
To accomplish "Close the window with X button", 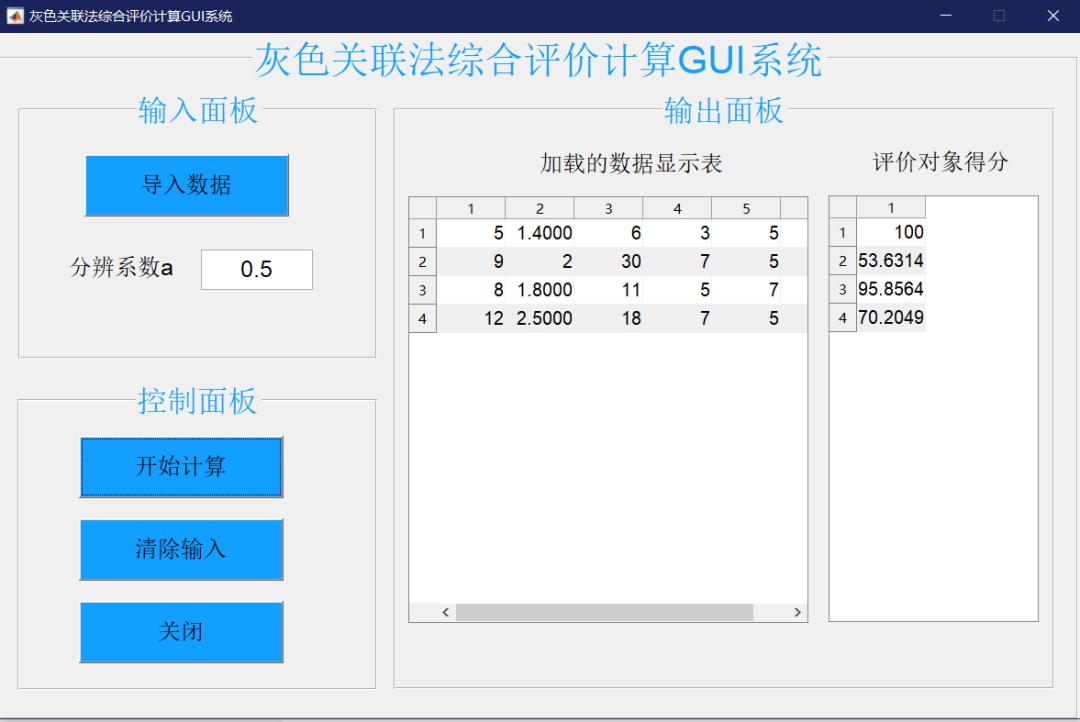I will pos(1053,16).
